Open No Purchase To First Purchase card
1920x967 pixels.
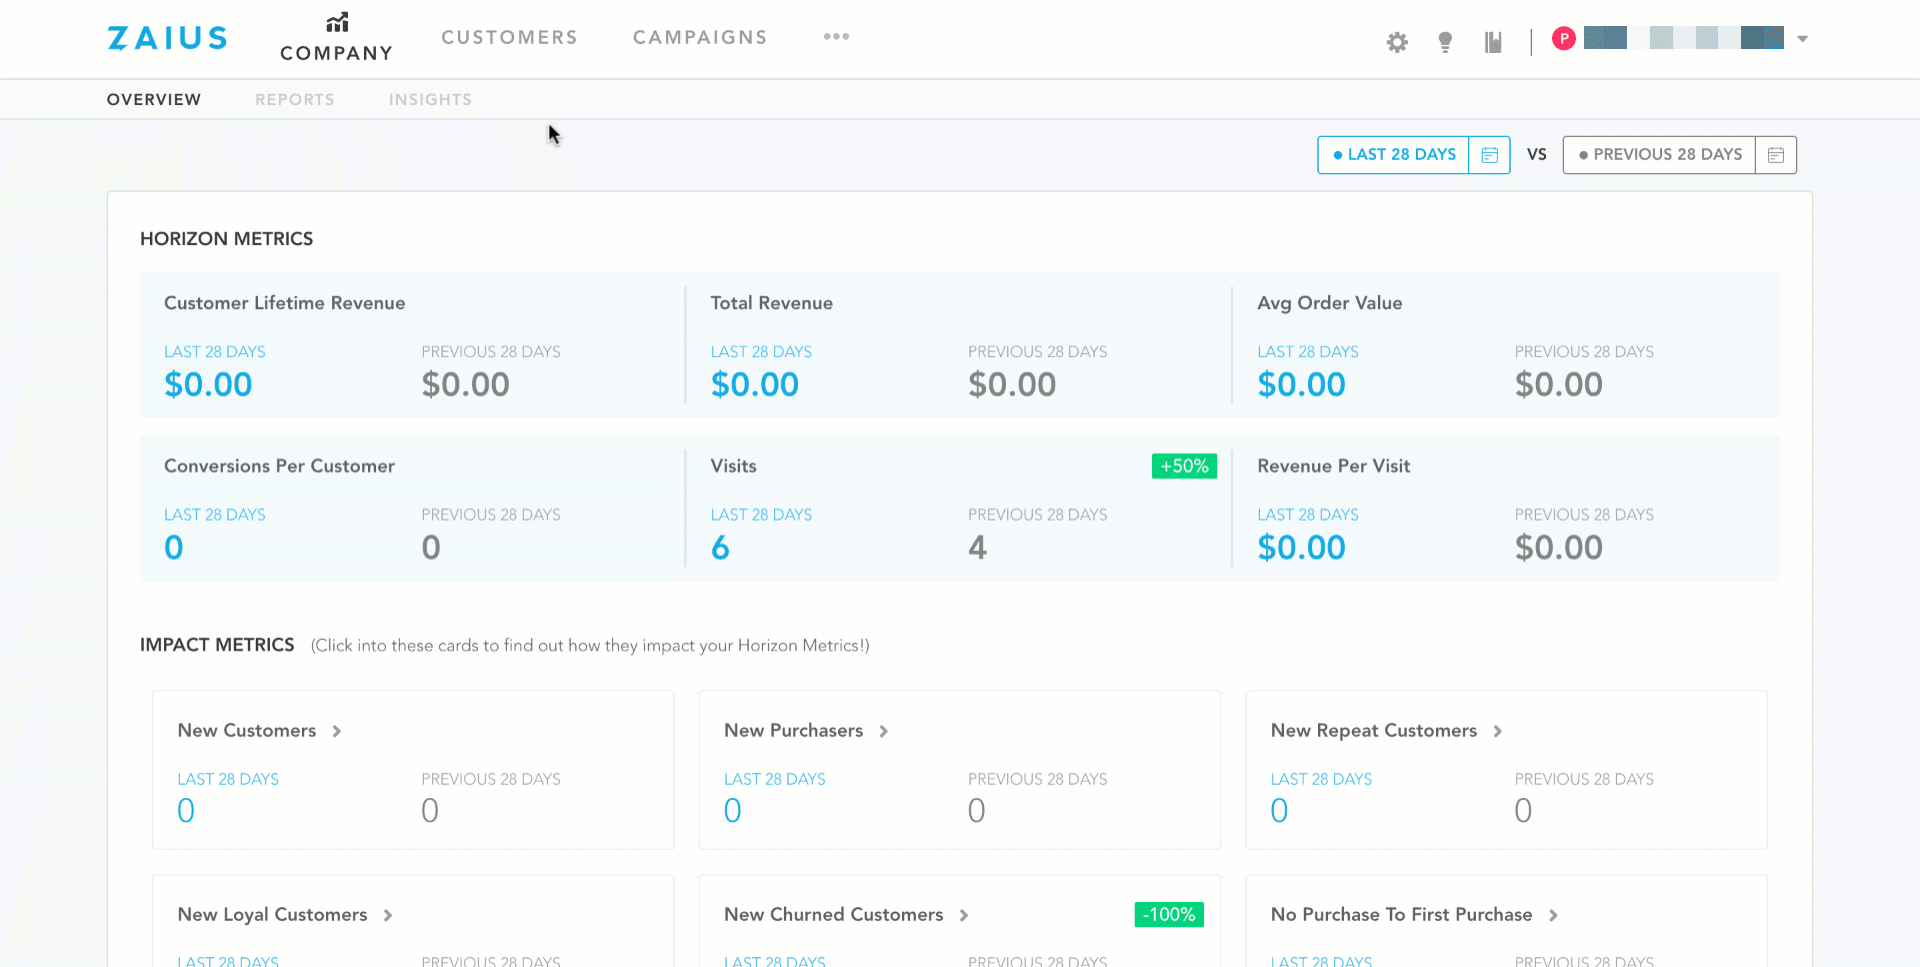[1506, 921]
